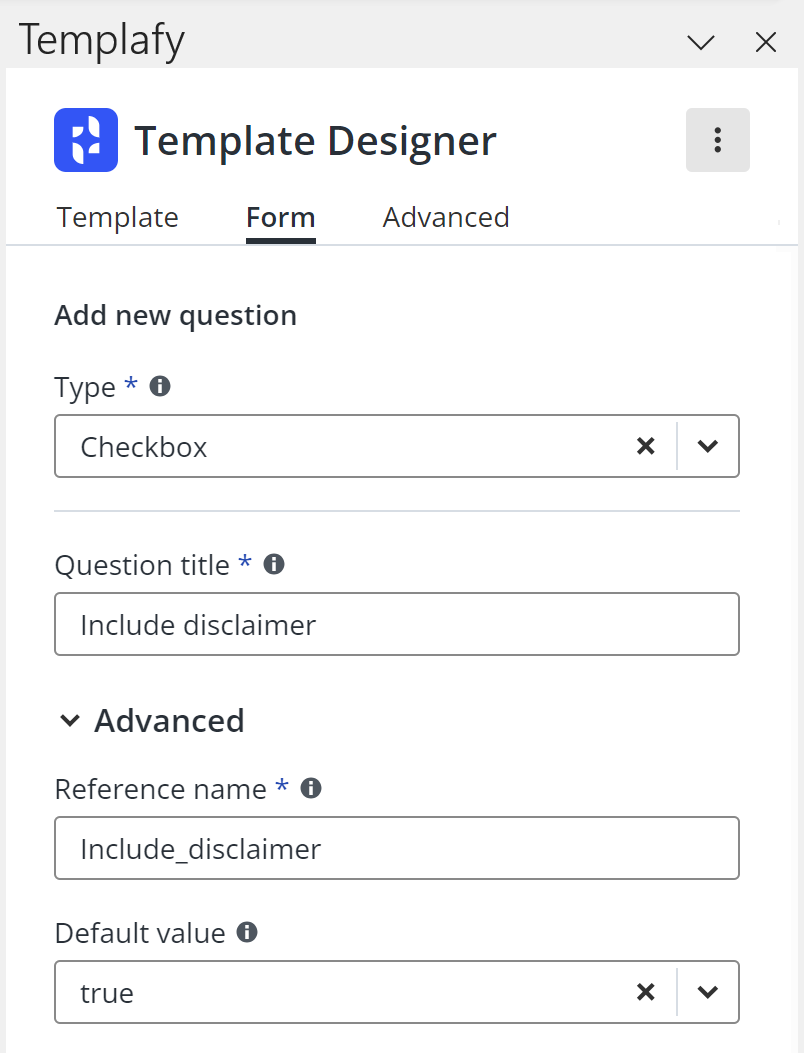Expand the Type dropdown arrow
804x1053 pixels.
point(708,446)
